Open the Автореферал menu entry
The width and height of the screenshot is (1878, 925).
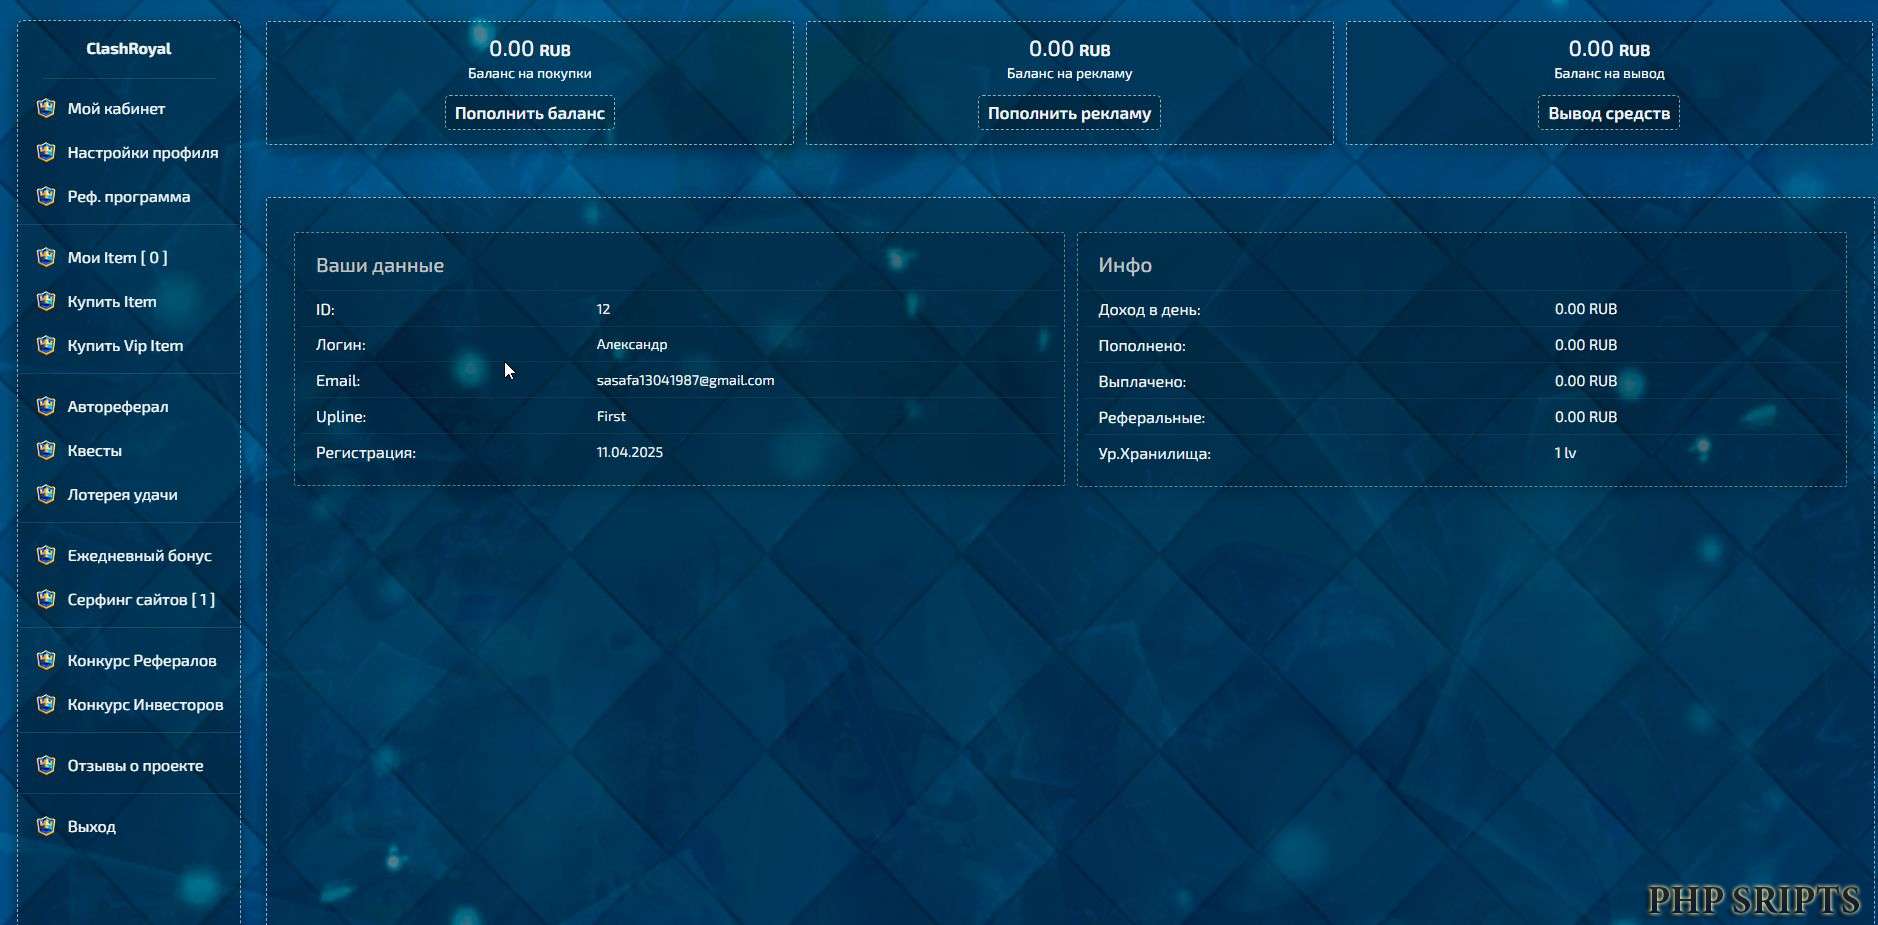pos(117,406)
